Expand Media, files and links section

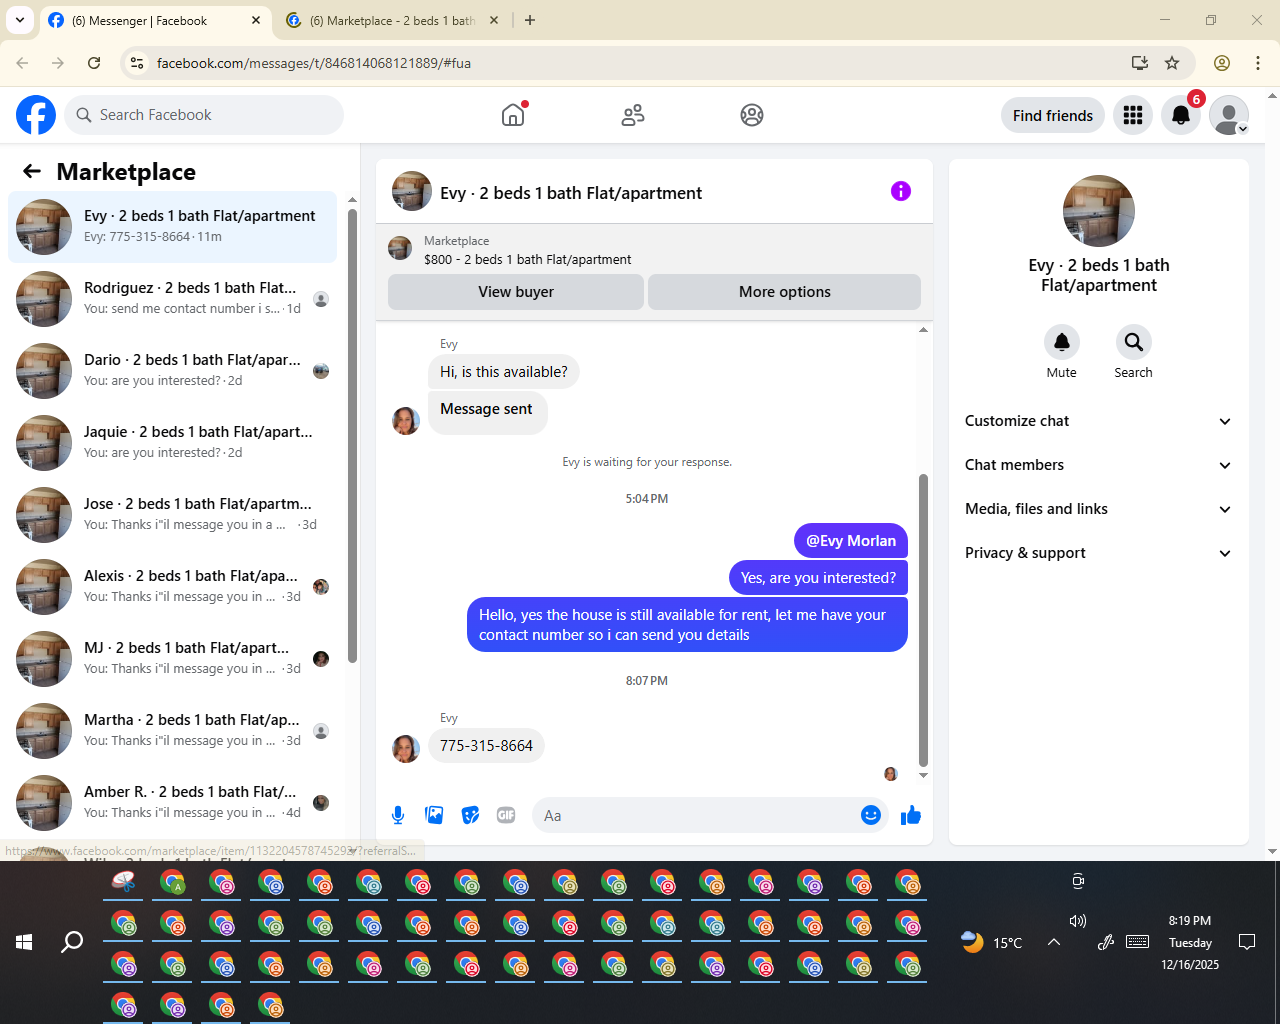1098,509
